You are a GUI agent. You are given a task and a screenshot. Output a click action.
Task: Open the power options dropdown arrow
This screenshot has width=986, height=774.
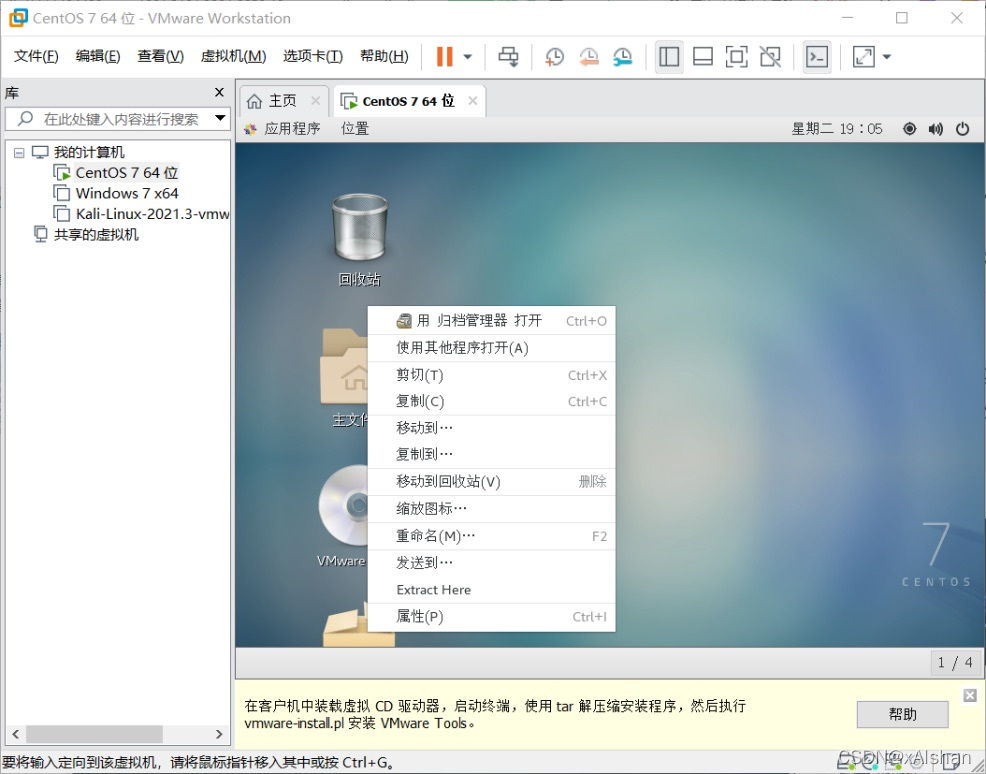[468, 57]
